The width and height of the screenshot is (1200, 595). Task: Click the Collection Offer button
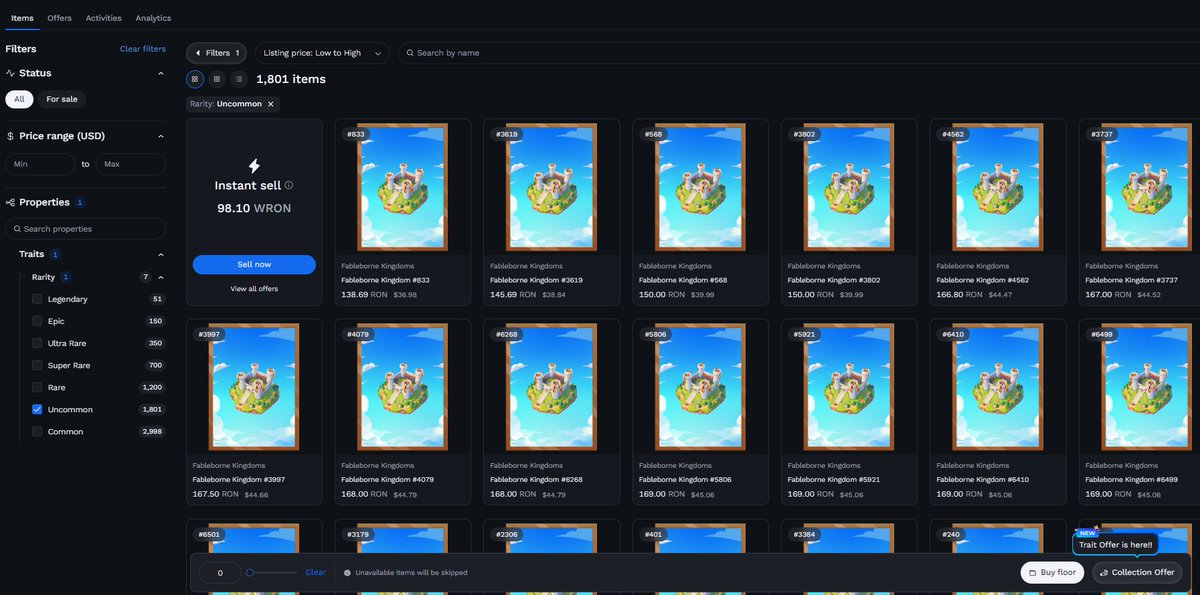click(1137, 573)
